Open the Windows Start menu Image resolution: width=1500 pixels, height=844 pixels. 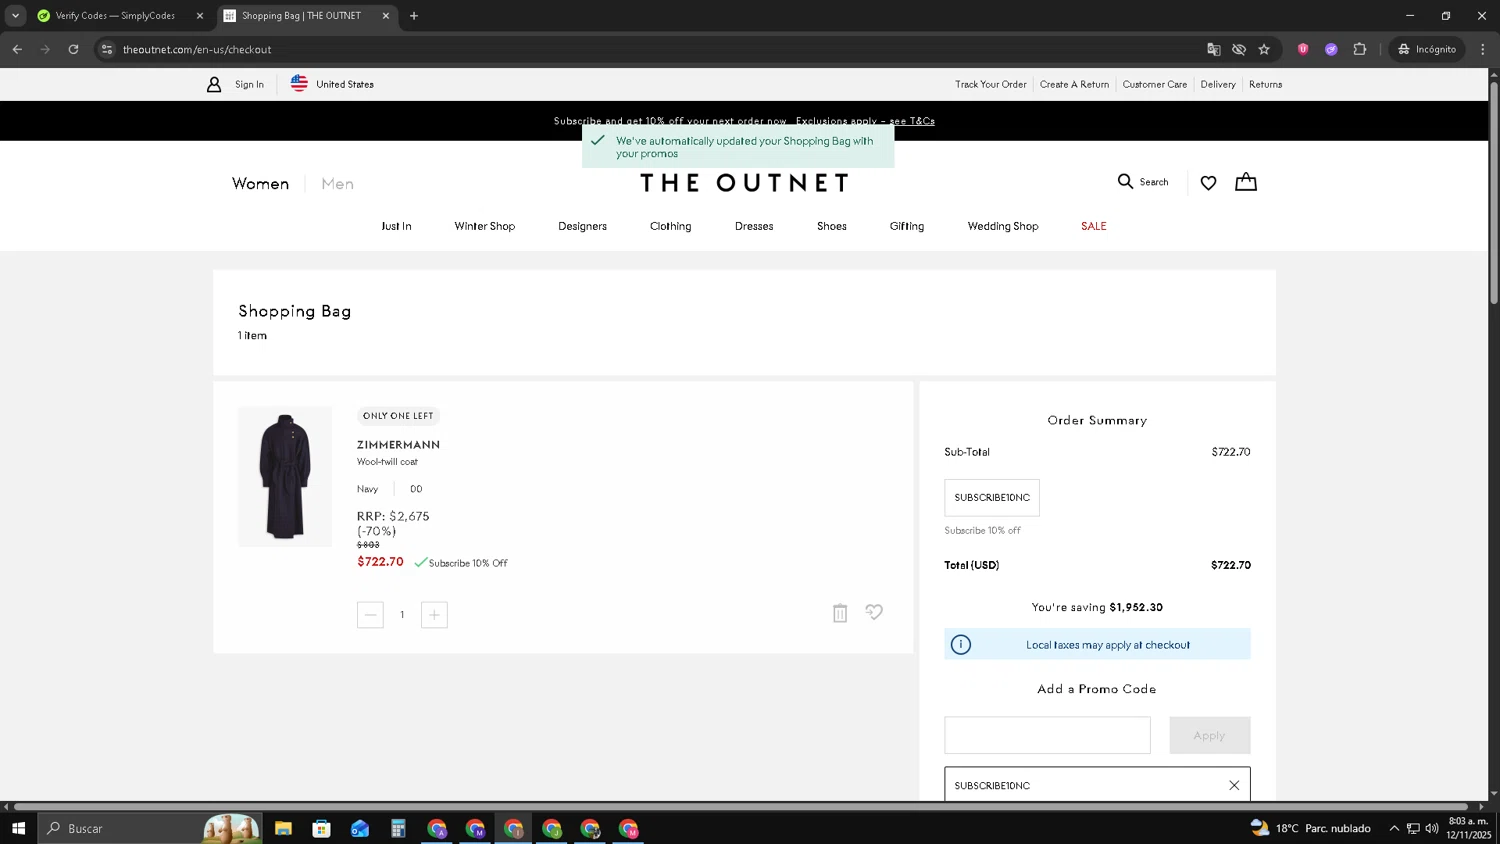(18, 828)
